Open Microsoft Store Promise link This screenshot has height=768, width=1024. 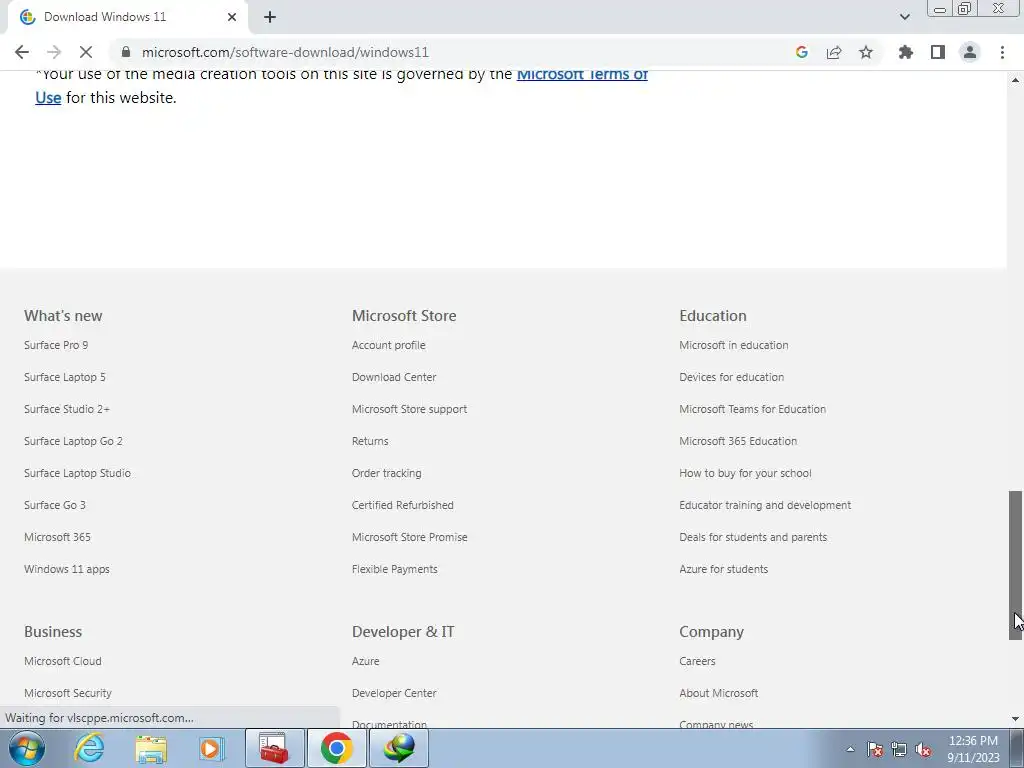(x=409, y=537)
